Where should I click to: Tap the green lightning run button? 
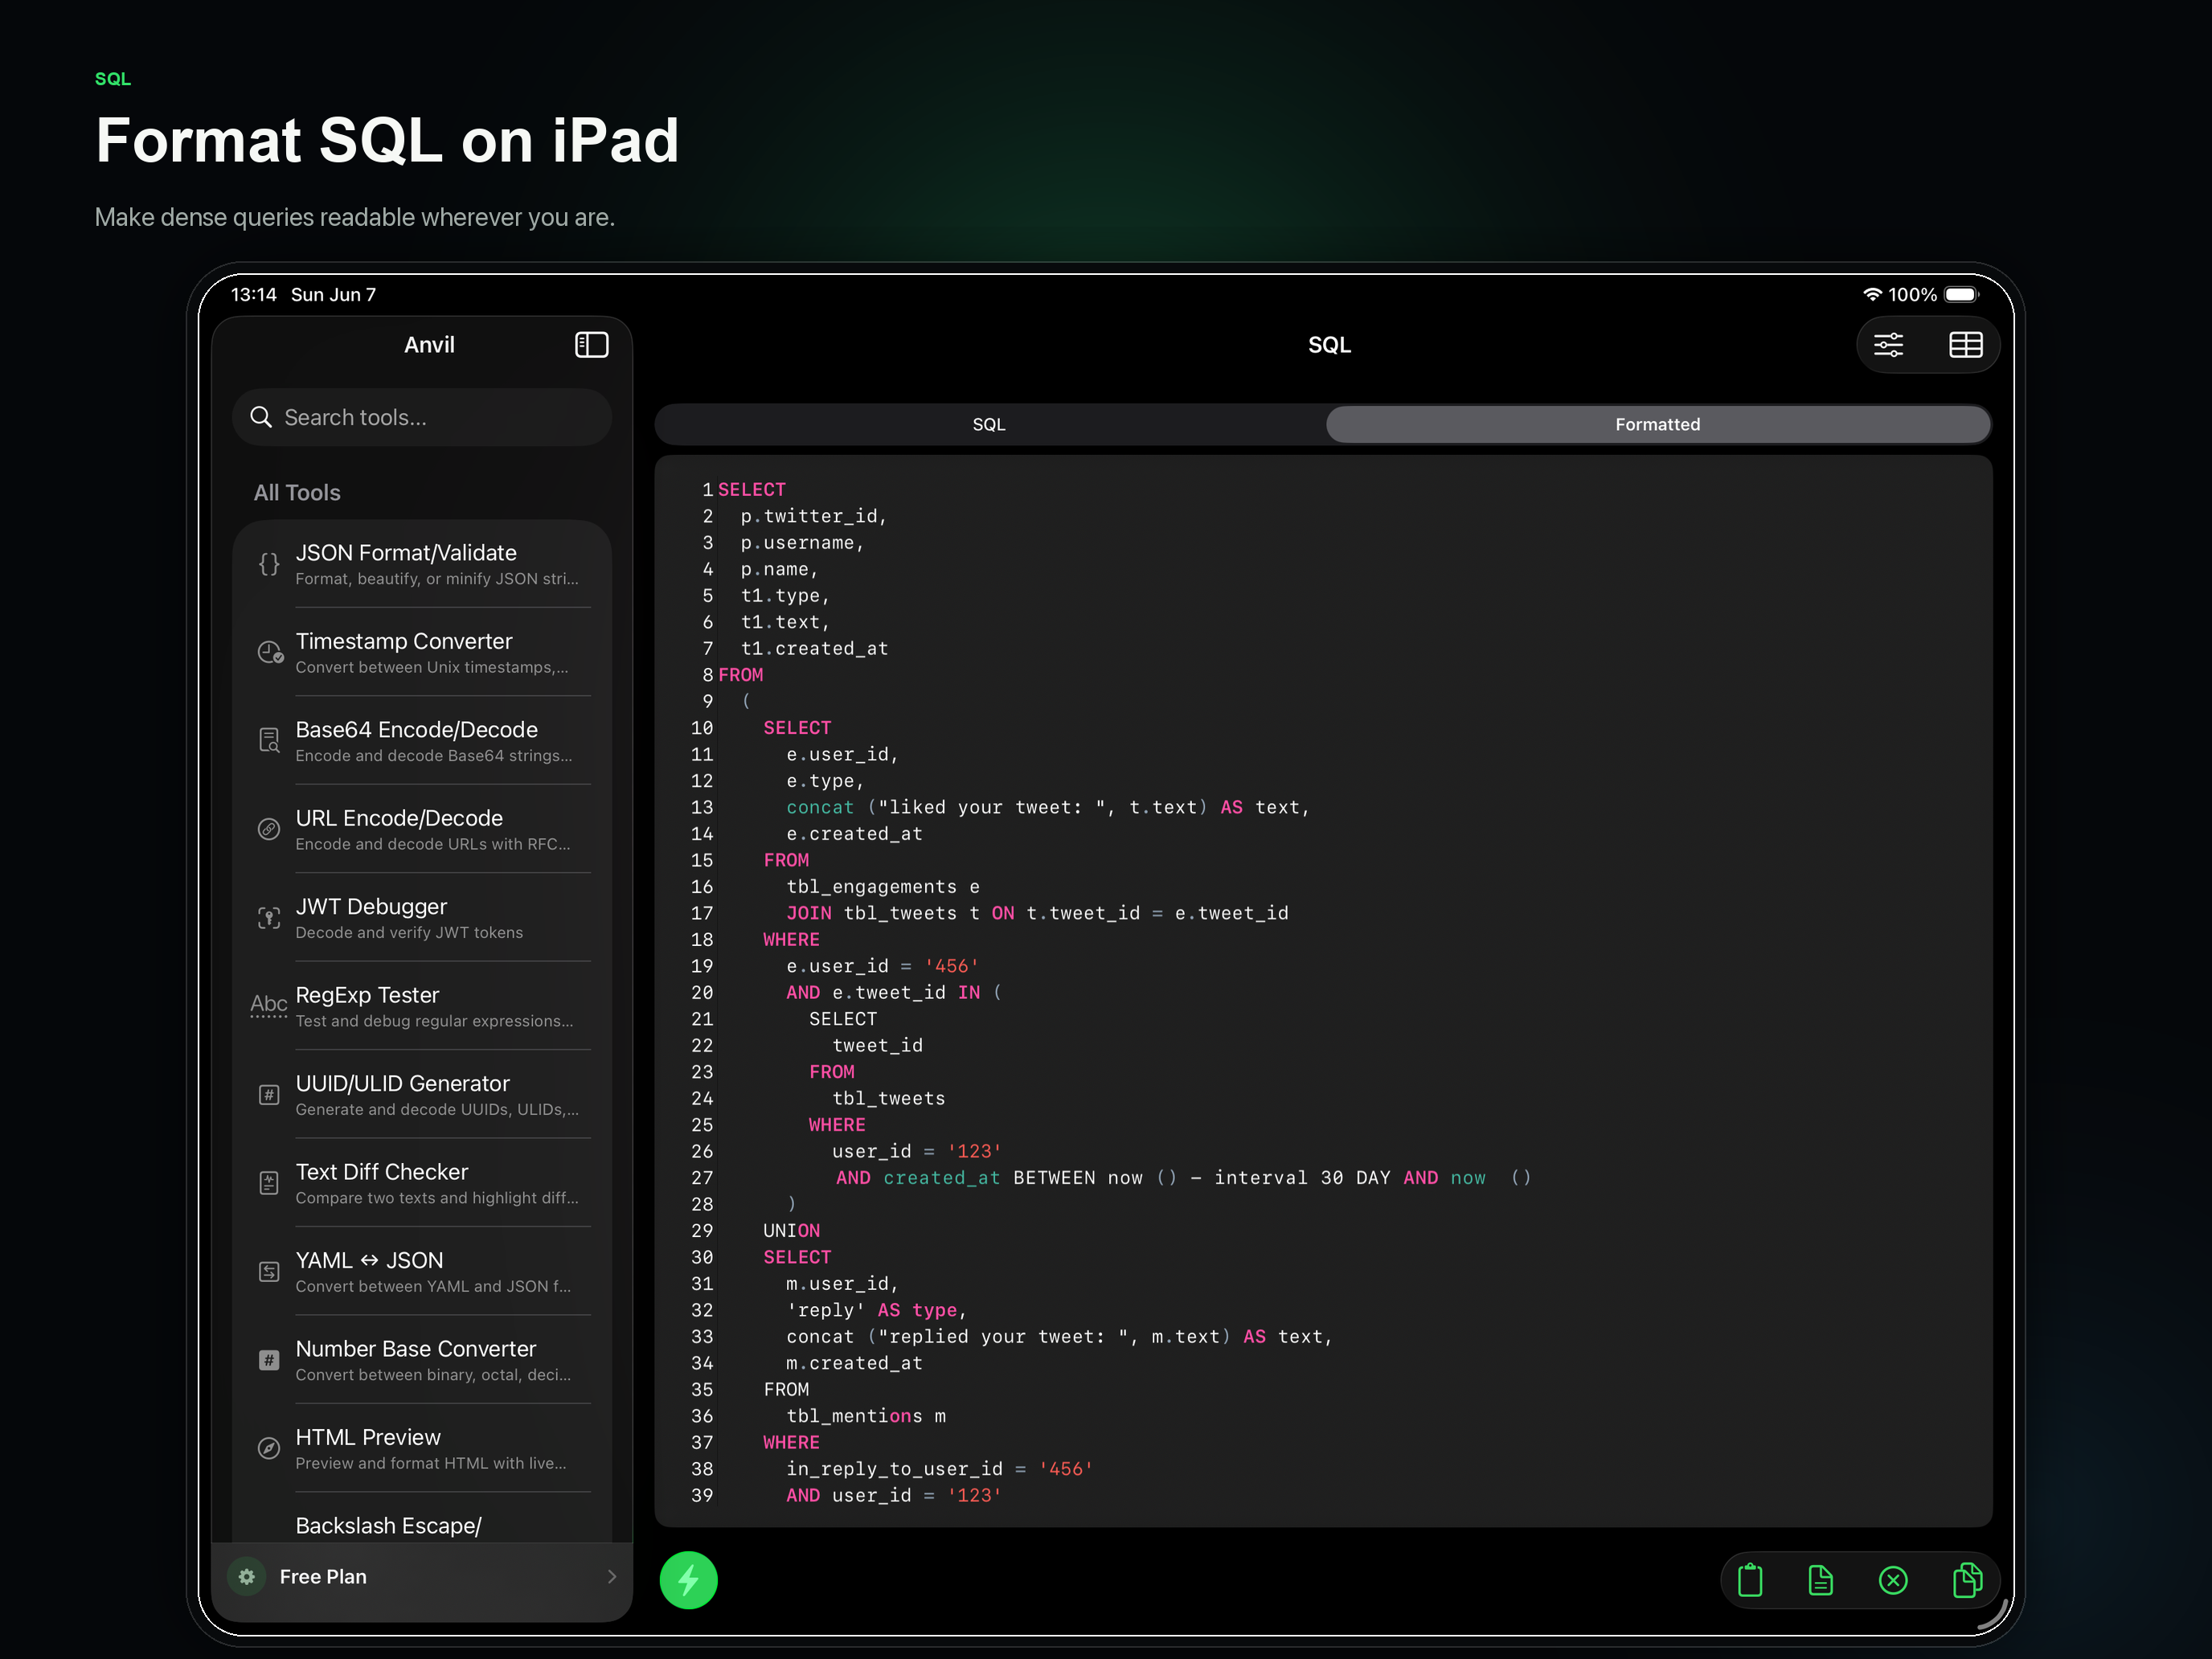[x=688, y=1580]
